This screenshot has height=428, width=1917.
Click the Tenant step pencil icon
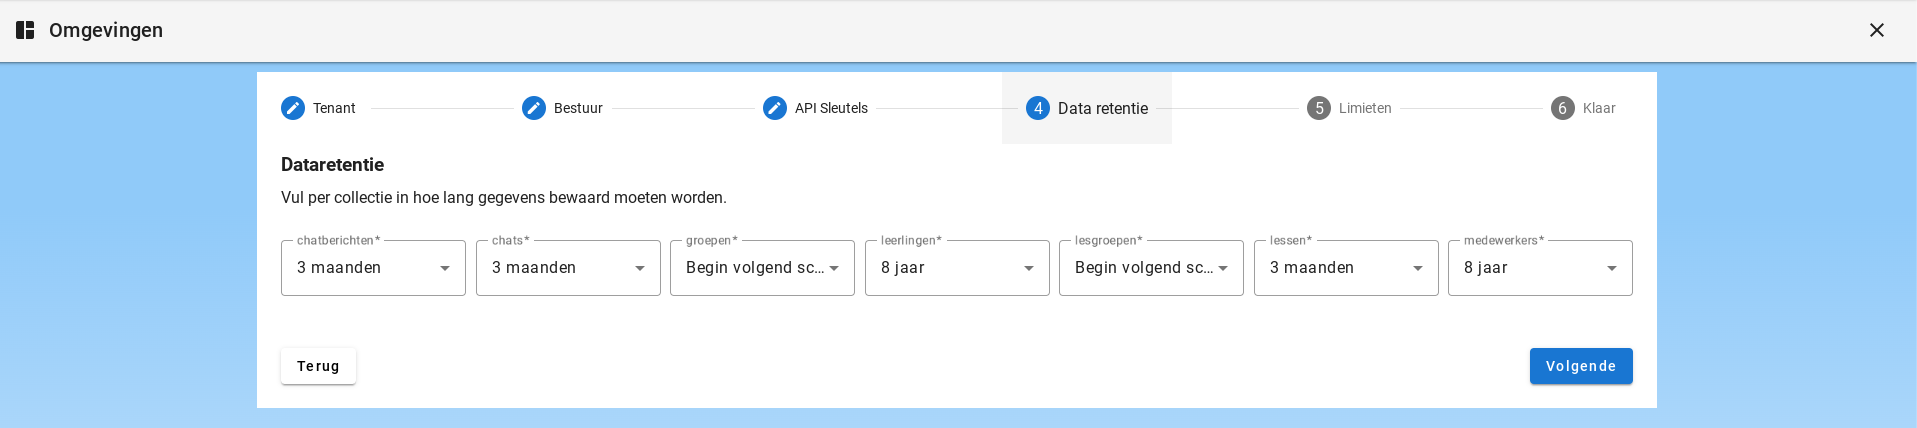click(293, 108)
